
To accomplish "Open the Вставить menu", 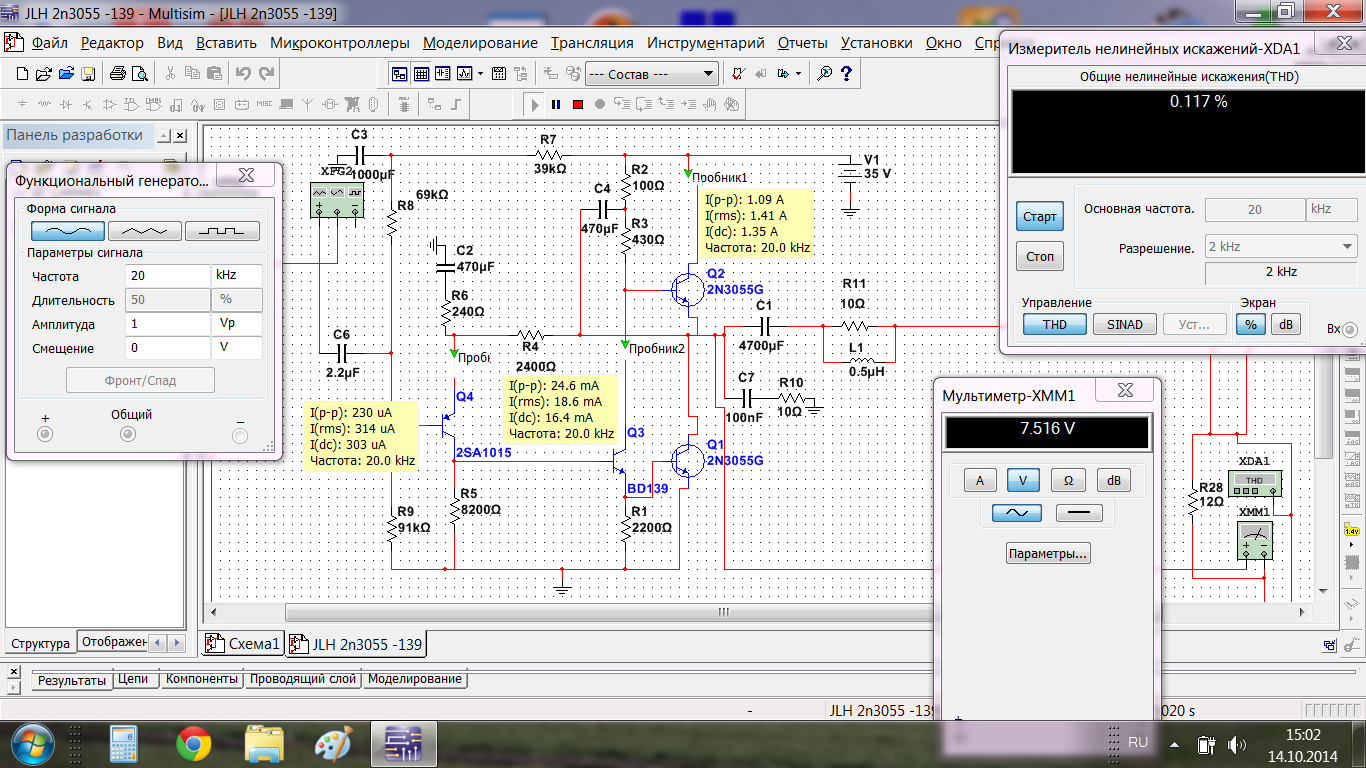I will [x=226, y=43].
